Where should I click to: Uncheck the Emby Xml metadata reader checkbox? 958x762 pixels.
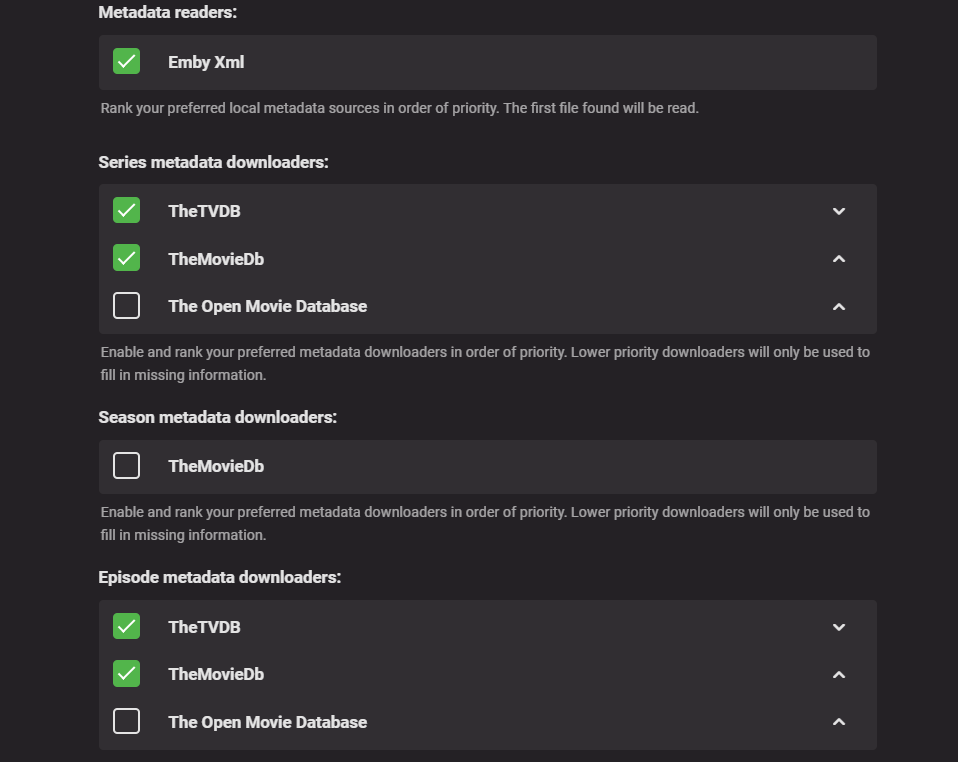[x=127, y=62]
